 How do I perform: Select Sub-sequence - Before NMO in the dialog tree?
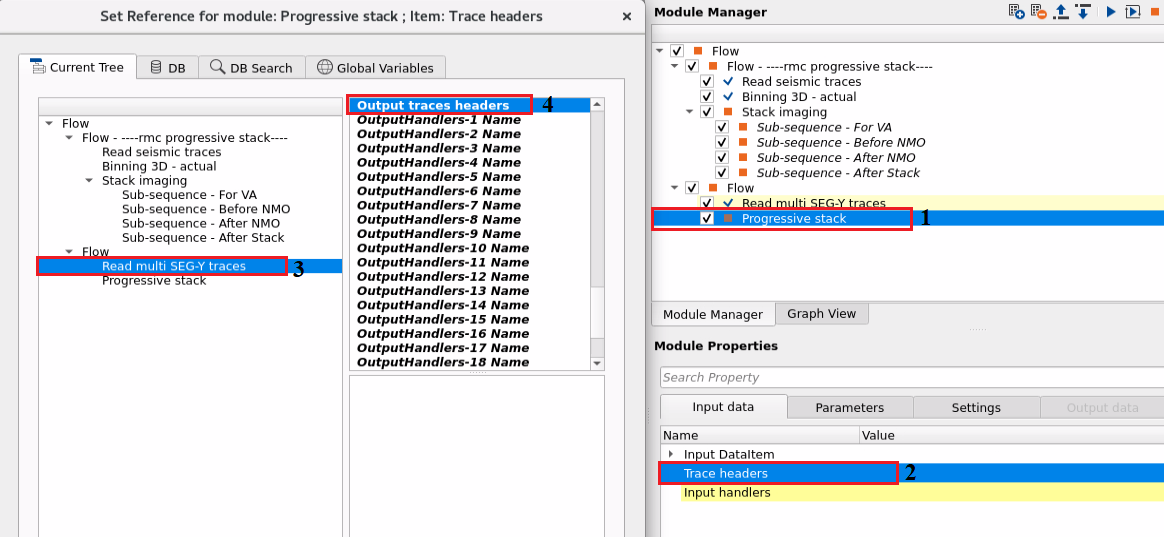206,209
